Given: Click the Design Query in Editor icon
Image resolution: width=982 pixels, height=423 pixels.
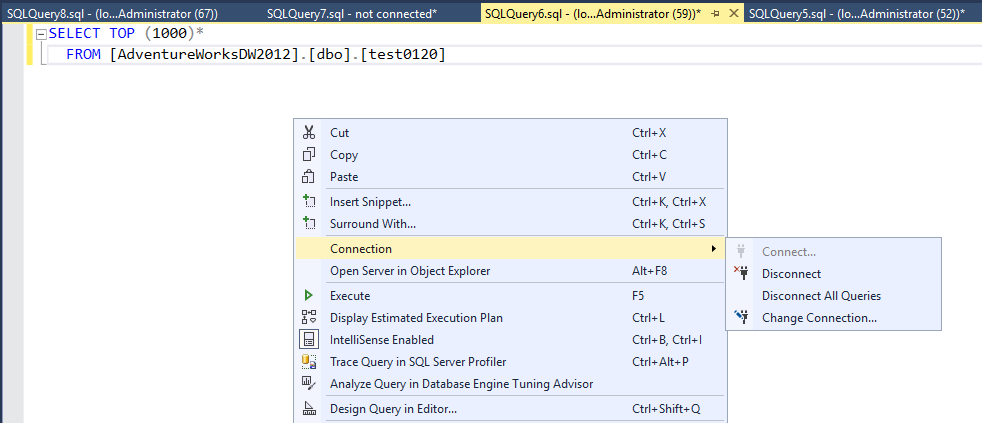Looking at the screenshot, I should click(308, 409).
